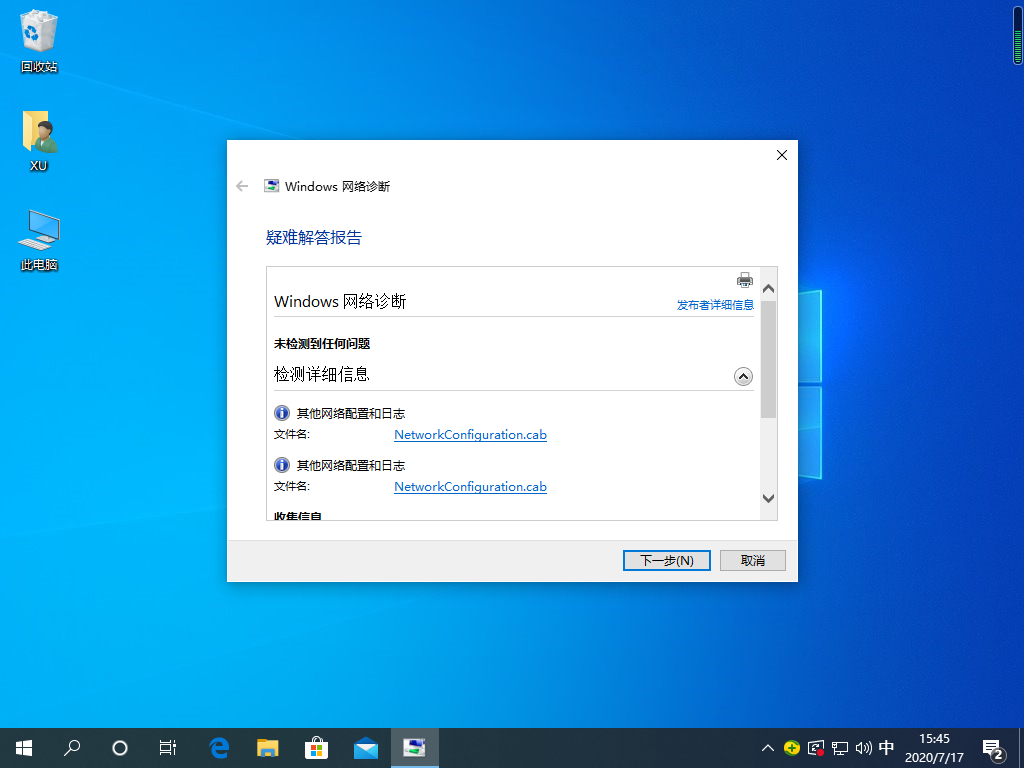Print the troubleshooting report

(745, 280)
